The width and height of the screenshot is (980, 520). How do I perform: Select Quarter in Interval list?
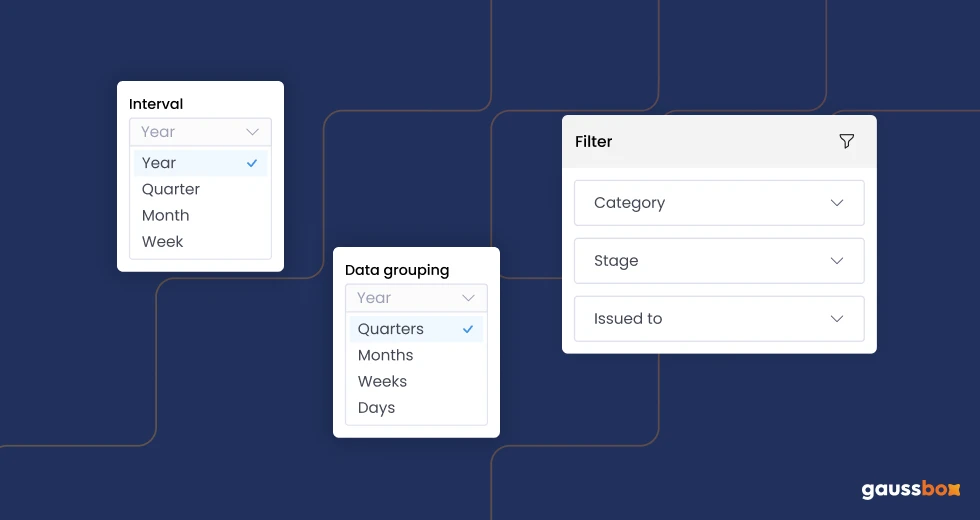coord(171,189)
